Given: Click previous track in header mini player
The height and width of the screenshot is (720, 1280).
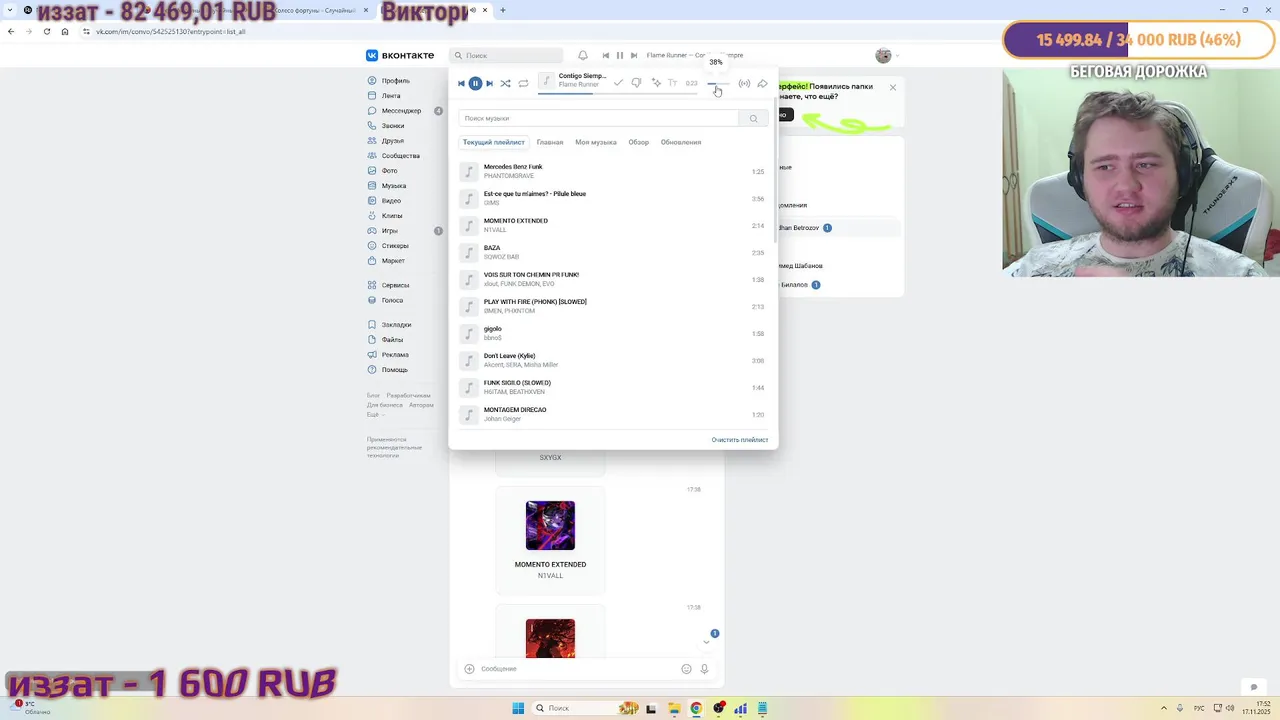Looking at the screenshot, I should coord(605,55).
